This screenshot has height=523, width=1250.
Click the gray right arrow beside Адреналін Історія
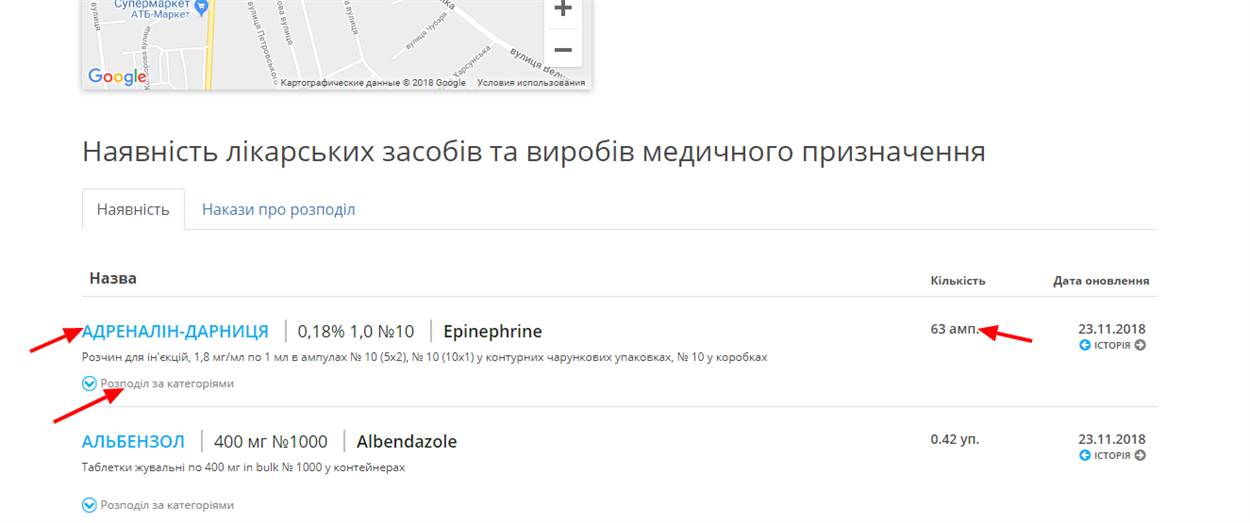(x=1139, y=346)
